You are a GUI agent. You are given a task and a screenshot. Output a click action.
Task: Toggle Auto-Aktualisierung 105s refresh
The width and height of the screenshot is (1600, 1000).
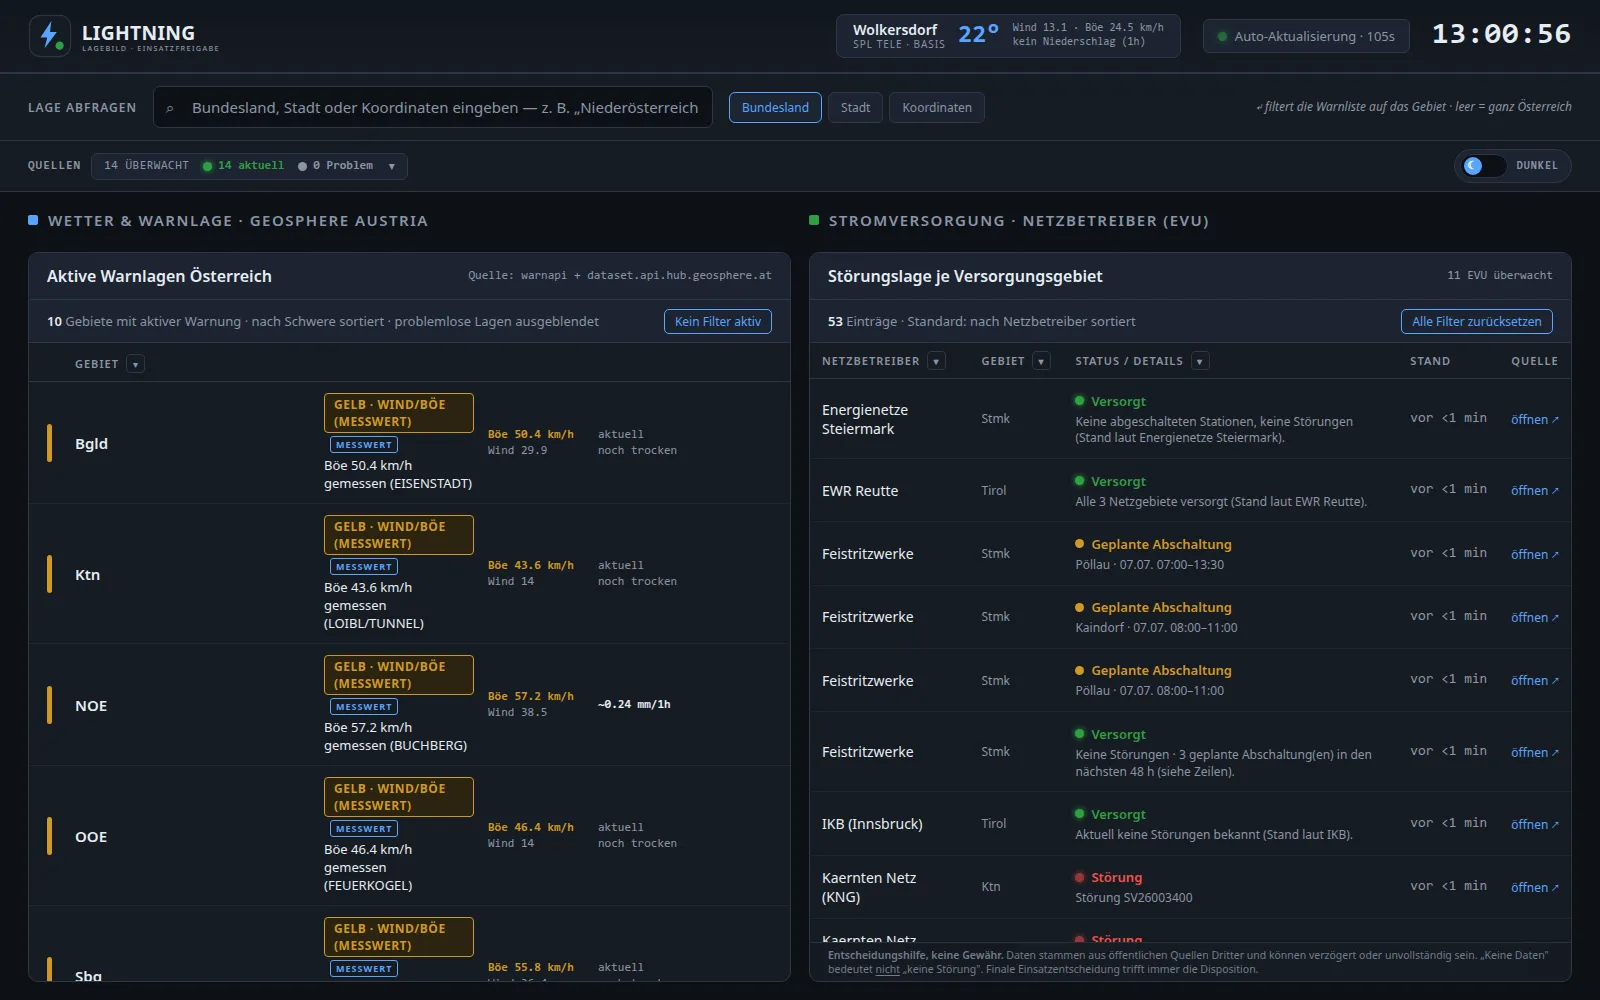pos(1306,36)
